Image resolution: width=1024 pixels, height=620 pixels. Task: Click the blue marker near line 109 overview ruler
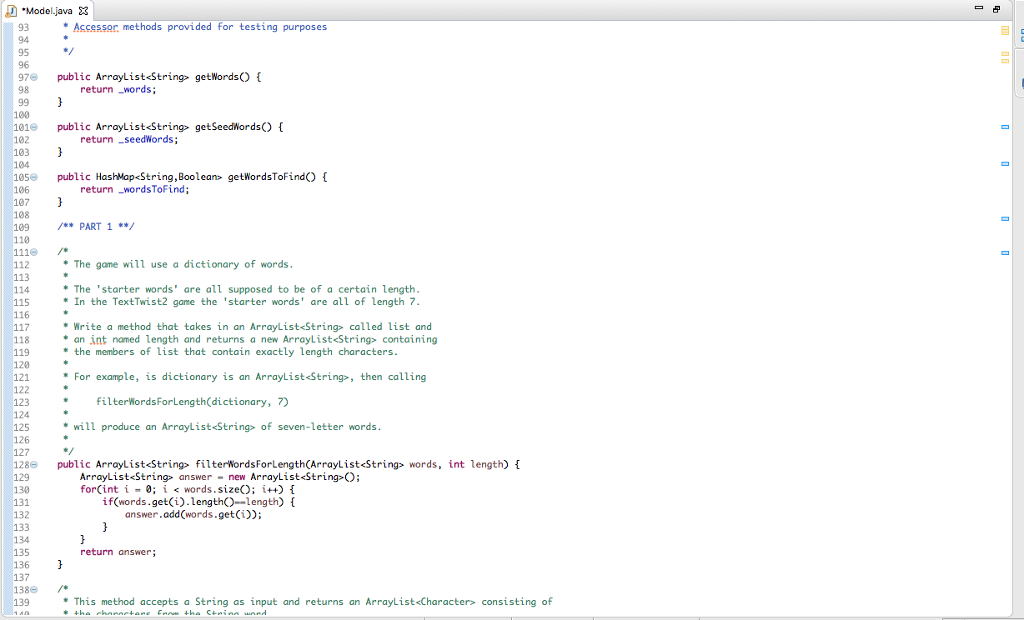click(1005, 220)
